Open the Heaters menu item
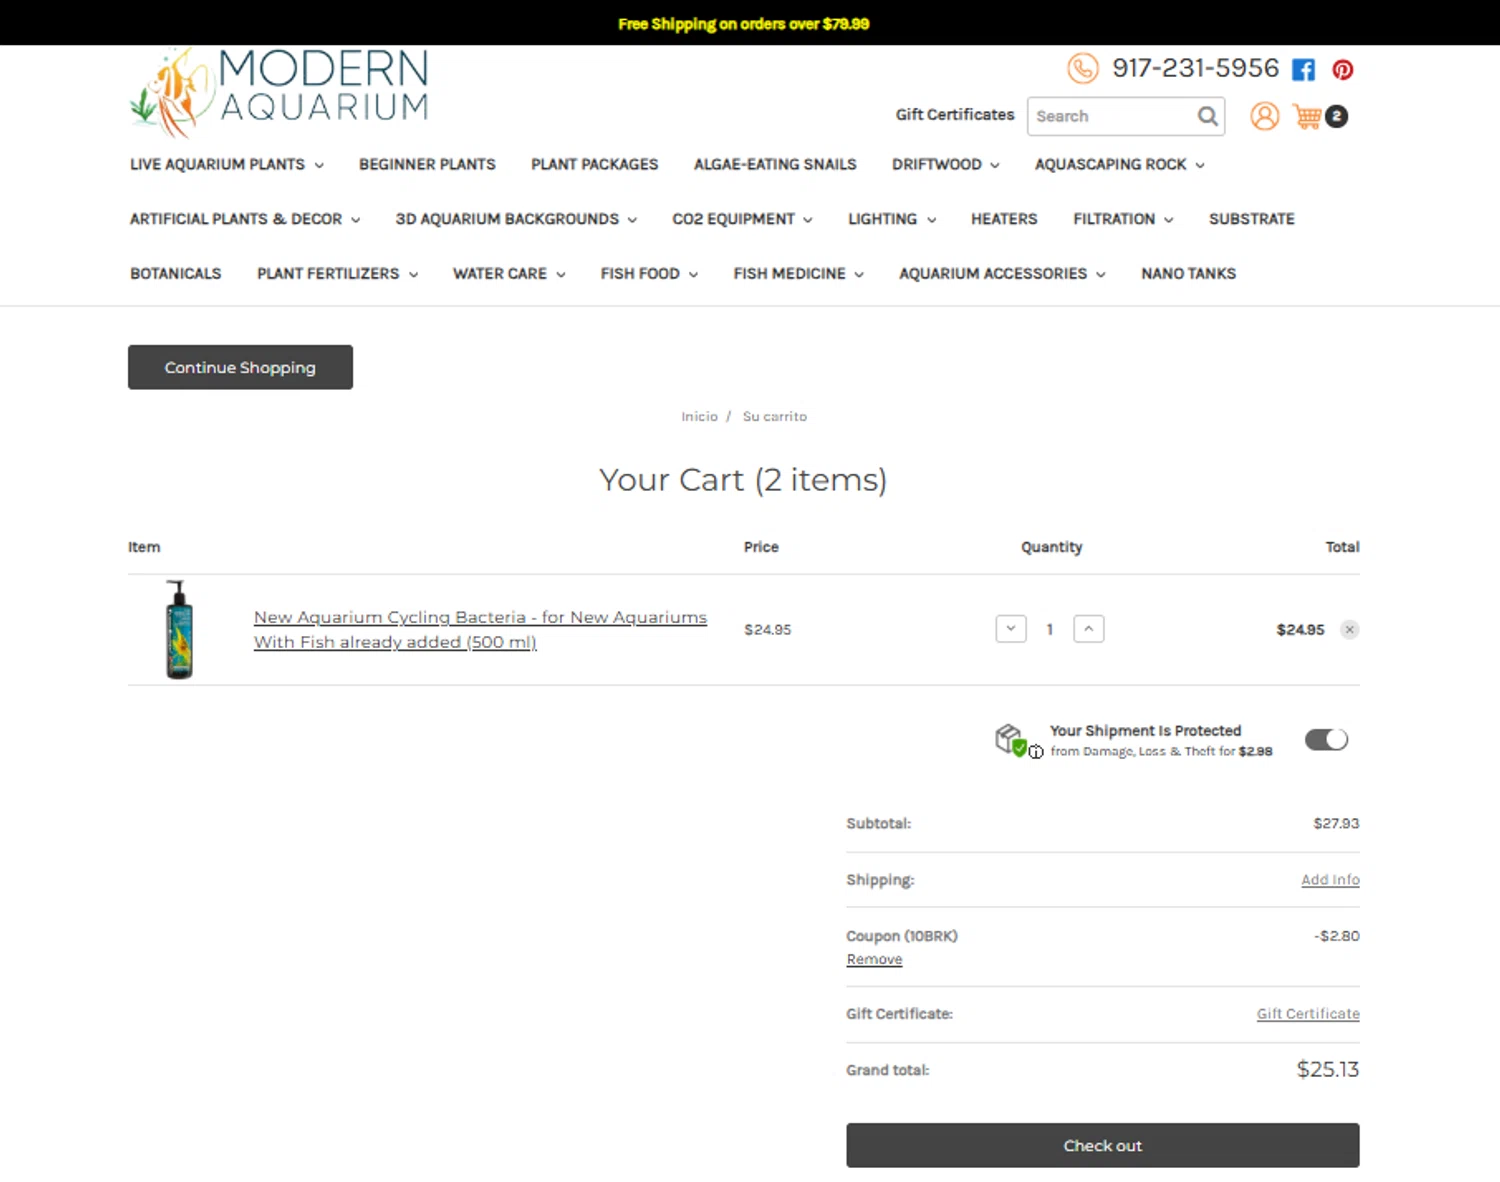Image resolution: width=1500 pixels, height=1182 pixels. (x=1004, y=219)
